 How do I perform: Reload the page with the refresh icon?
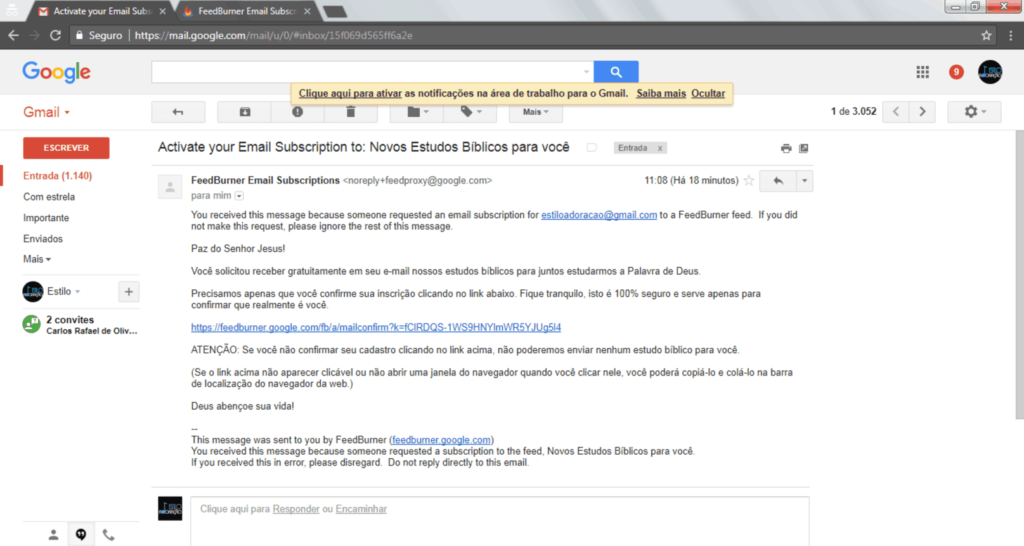(56, 35)
